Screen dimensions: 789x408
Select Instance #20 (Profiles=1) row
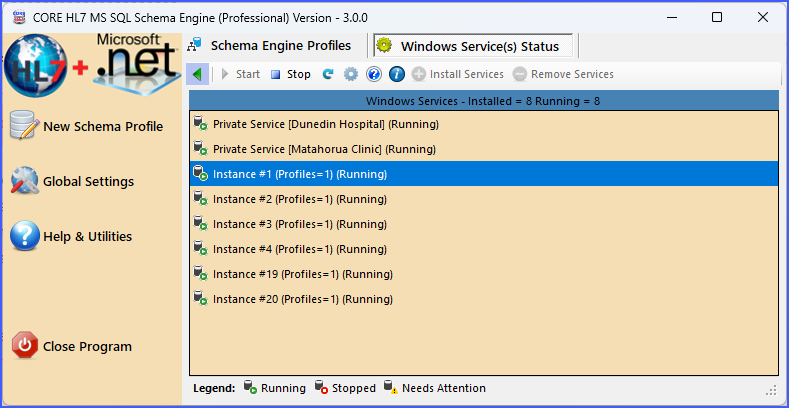pyautogui.click(x=484, y=299)
